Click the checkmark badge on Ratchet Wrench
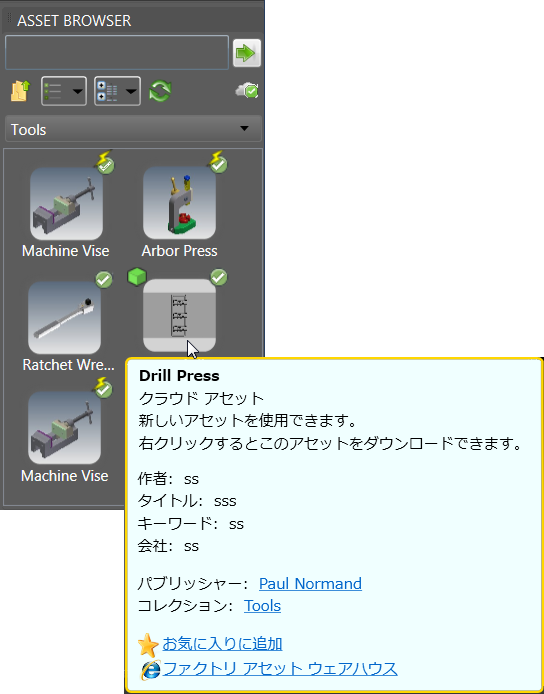The image size is (544, 694). 104,280
